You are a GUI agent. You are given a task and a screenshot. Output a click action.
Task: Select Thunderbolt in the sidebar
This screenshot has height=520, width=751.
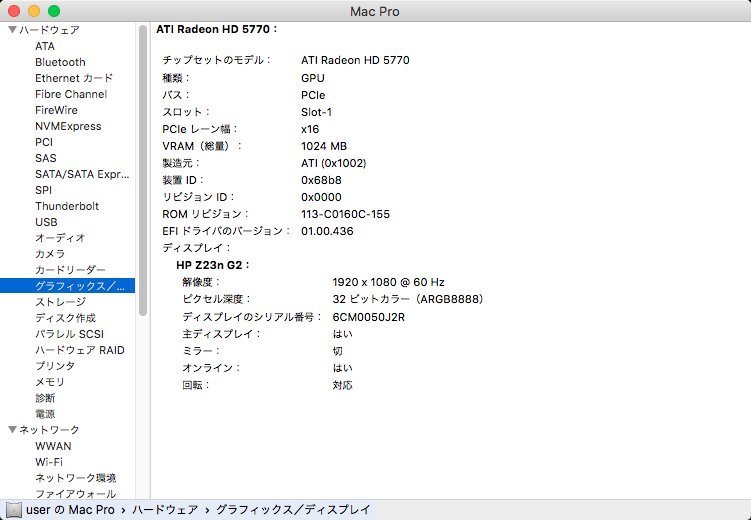[x=67, y=206]
